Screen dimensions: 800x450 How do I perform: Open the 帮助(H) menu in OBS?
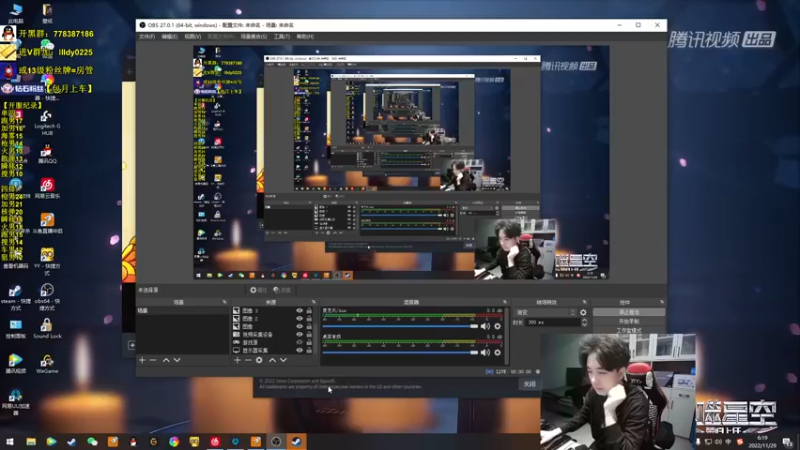tap(305, 37)
